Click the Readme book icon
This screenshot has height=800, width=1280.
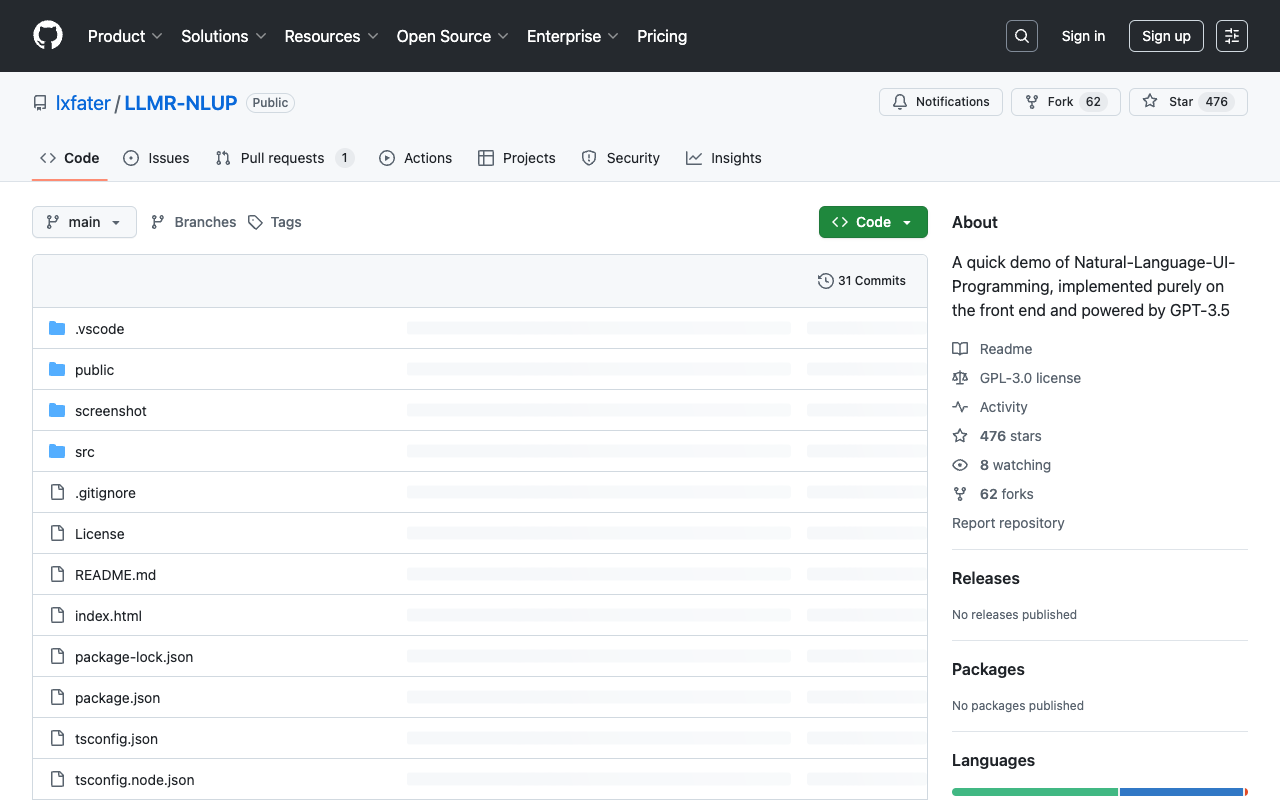click(x=960, y=349)
